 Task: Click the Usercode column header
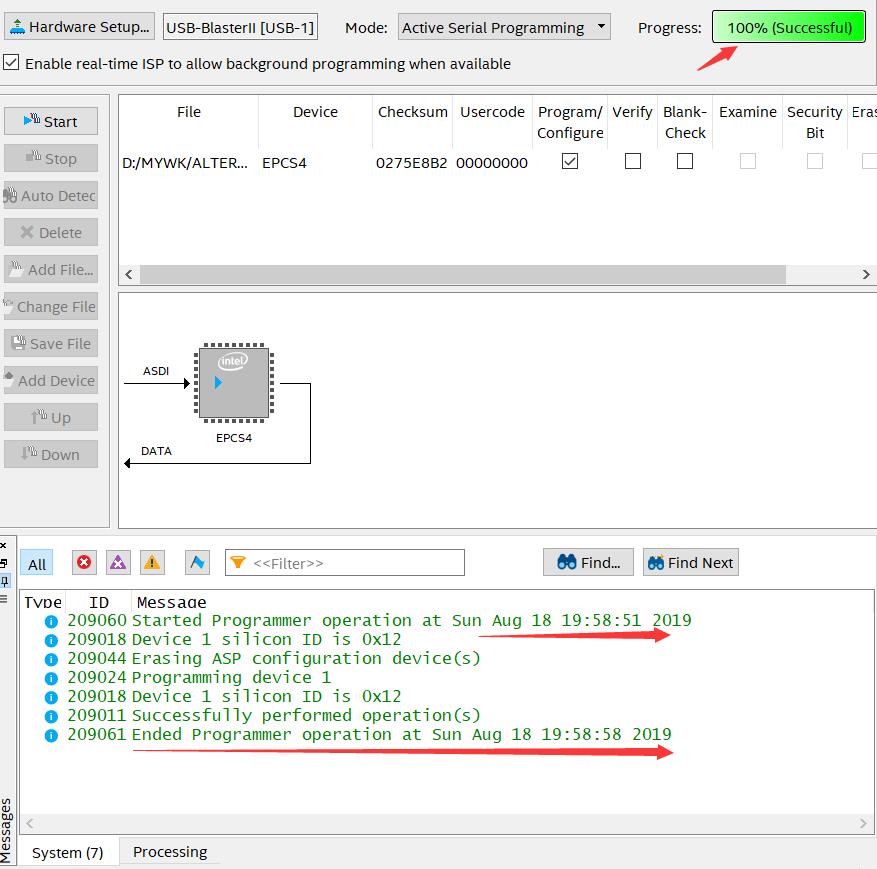(x=492, y=112)
